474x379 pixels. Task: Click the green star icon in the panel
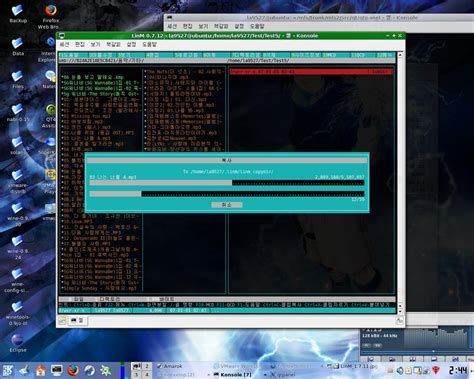tap(106, 370)
